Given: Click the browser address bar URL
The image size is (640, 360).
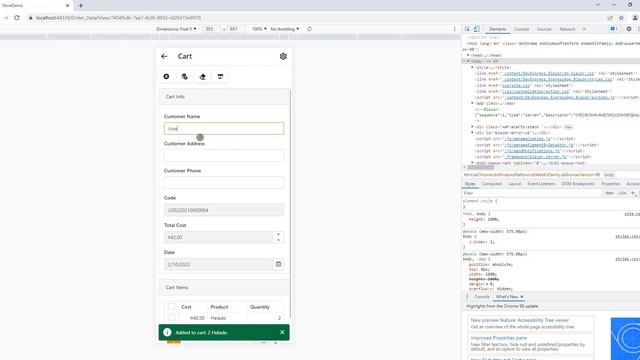Looking at the screenshot, I should pos(118,18).
